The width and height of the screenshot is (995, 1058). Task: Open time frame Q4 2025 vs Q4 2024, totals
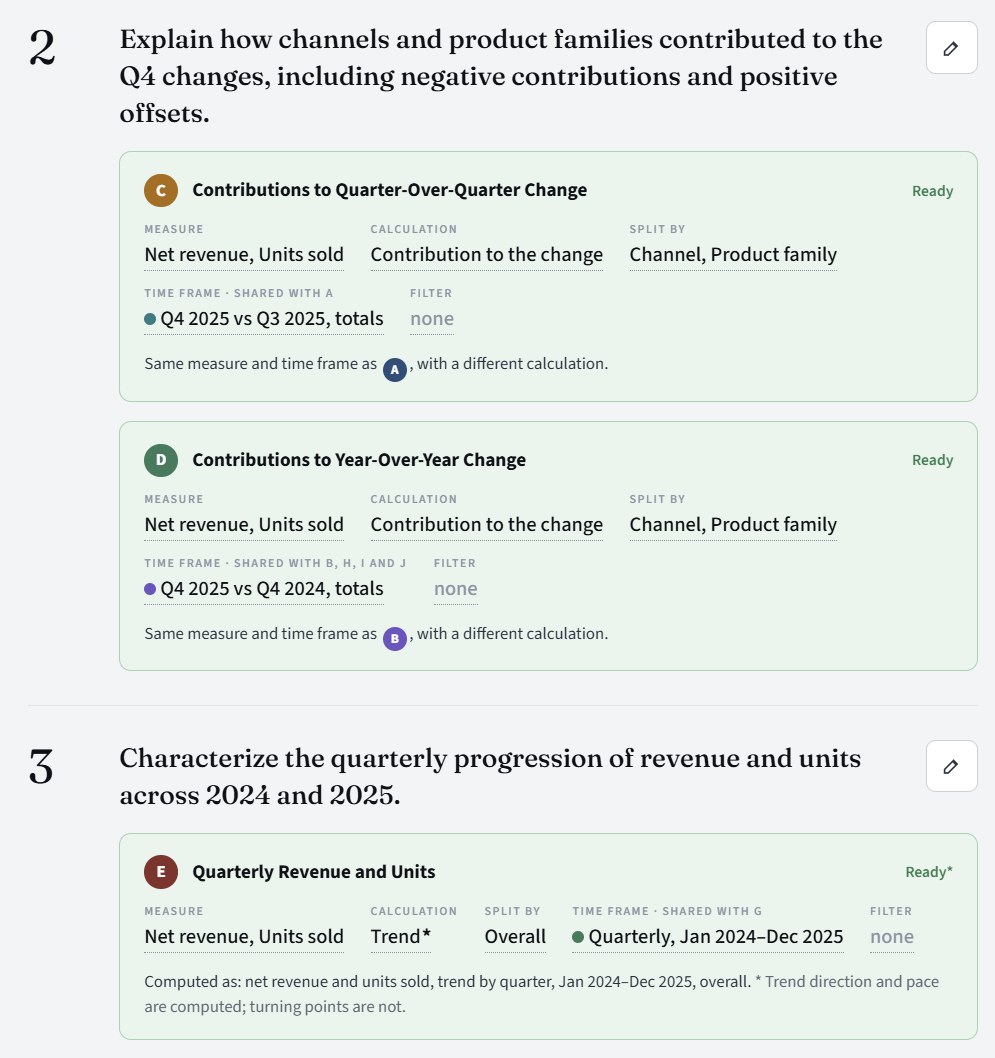coord(264,589)
